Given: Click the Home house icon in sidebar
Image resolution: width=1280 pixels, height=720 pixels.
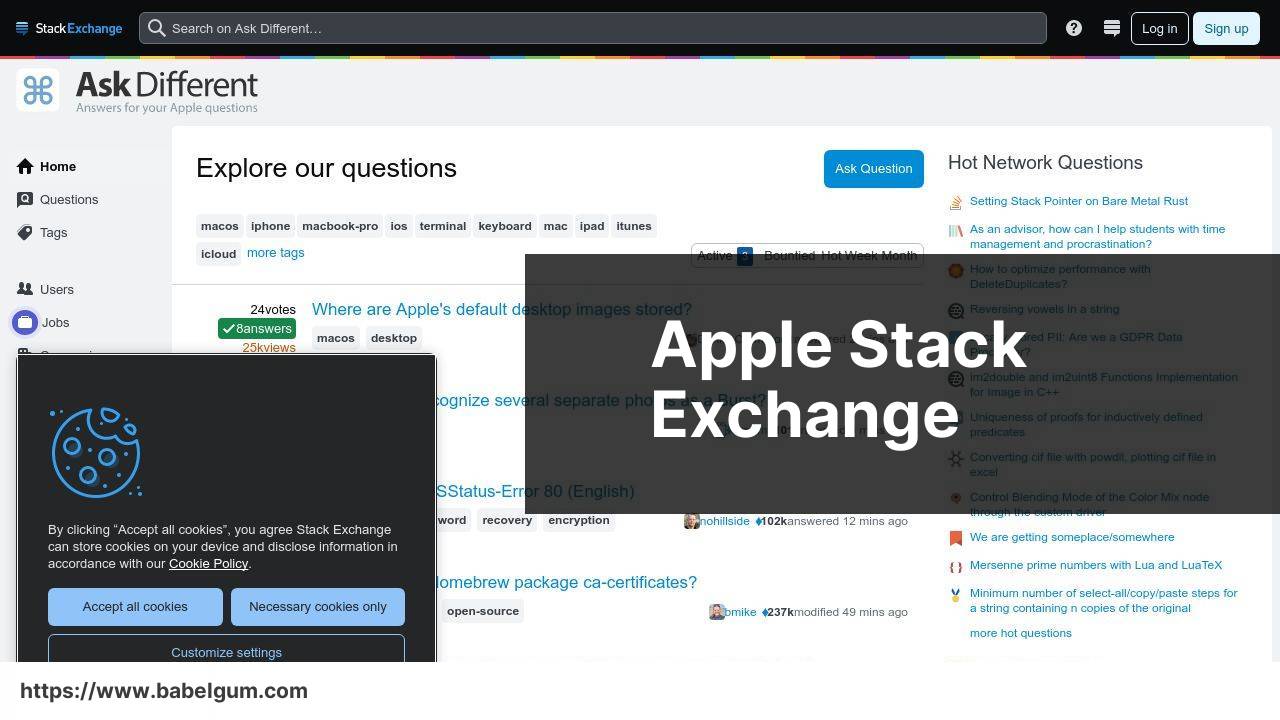Looking at the screenshot, I should pyautogui.click(x=25, y=166).
